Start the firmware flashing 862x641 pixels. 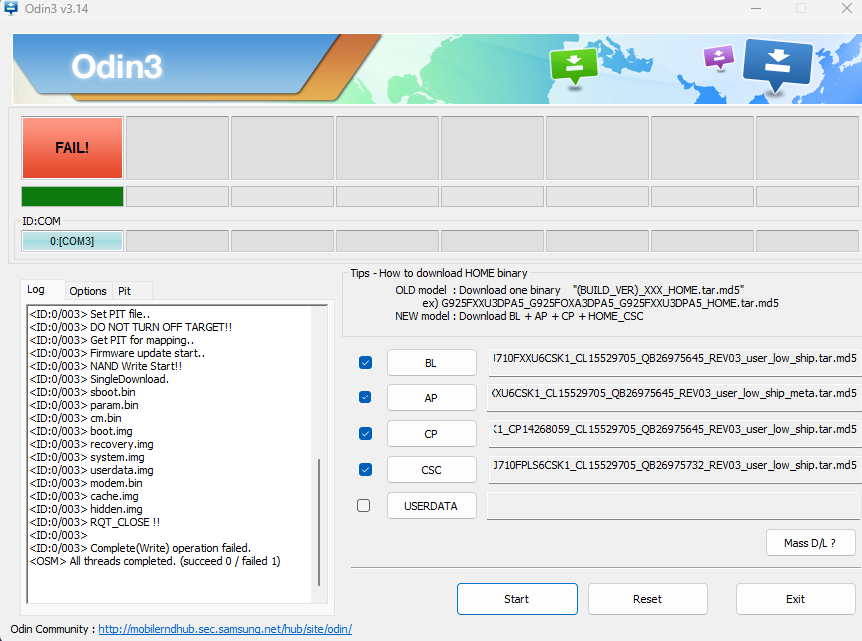[517, 599]
